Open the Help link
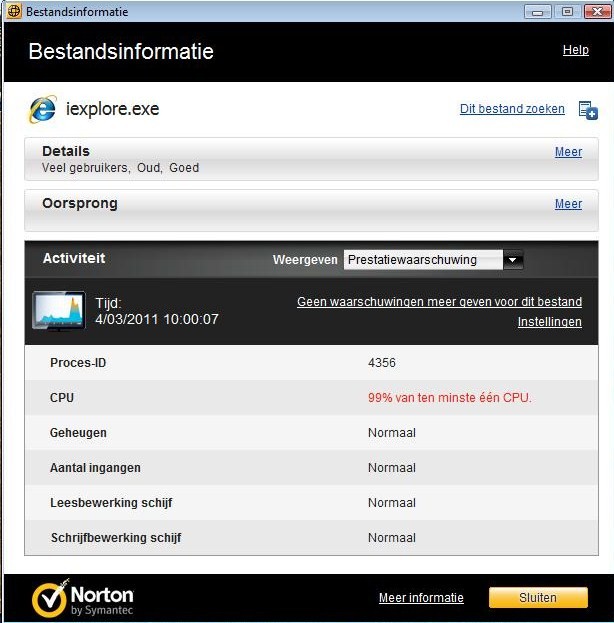Image resolution: width=614 pixels, height=623 pixels. pos(575,50)
